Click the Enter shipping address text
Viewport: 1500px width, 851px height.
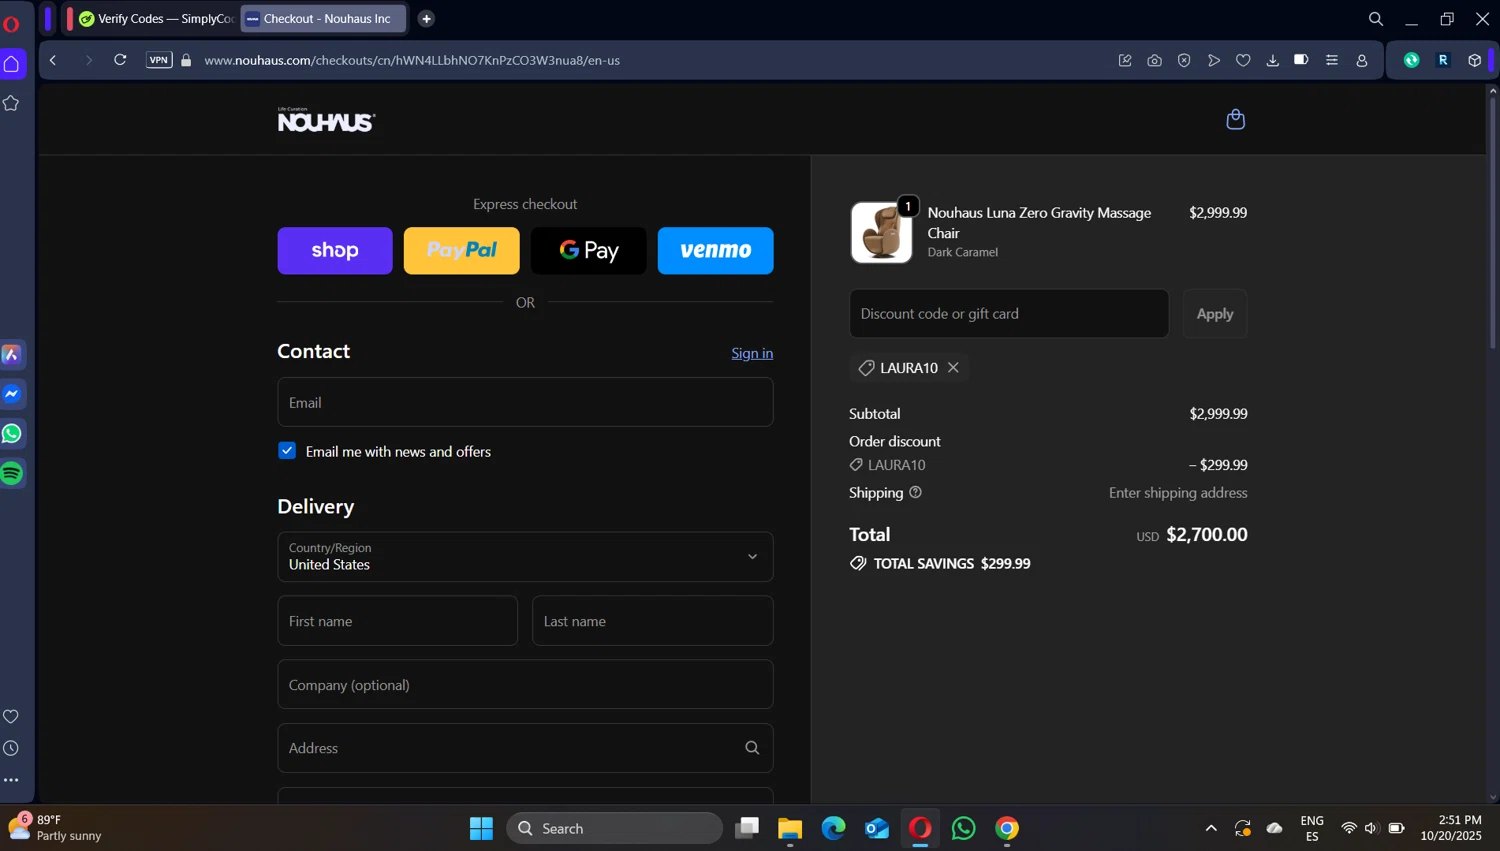(x=1178, y=493)
